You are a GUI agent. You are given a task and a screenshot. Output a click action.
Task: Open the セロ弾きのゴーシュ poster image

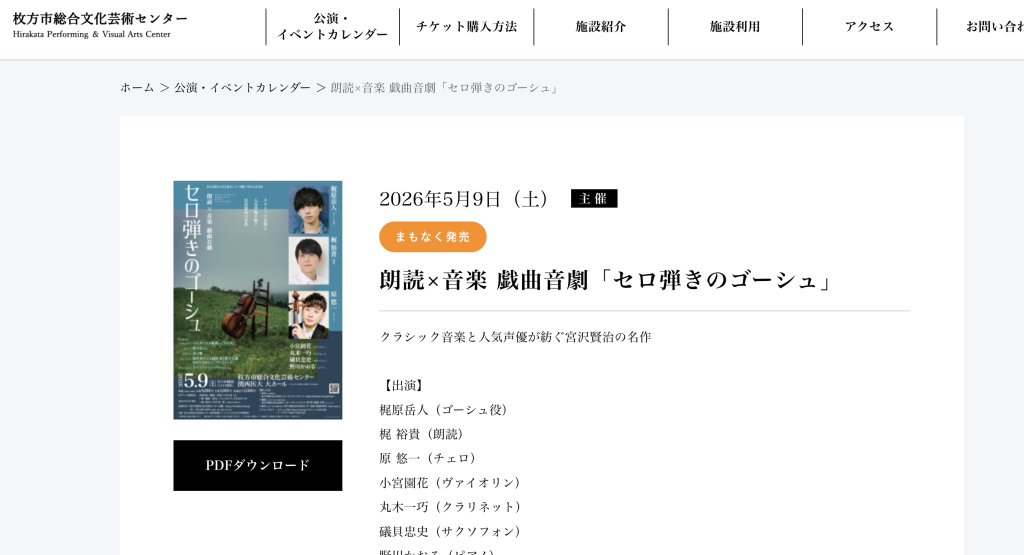(x=258, y=300)
